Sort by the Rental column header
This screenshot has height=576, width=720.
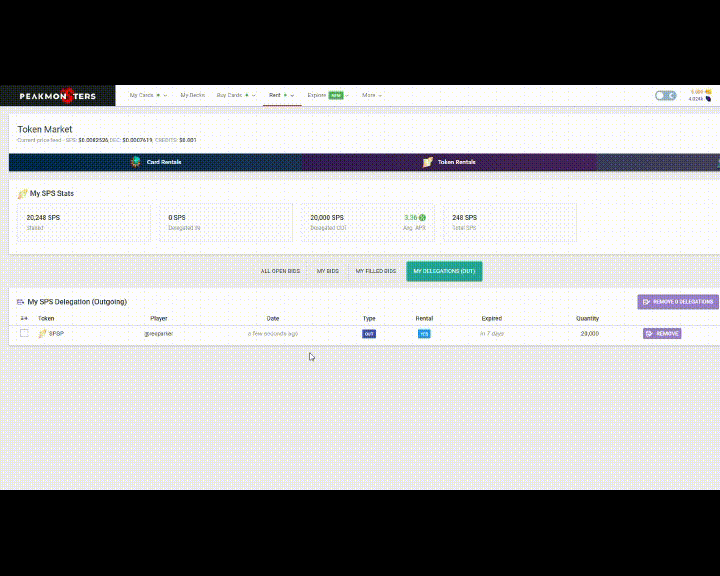point(424,318)
